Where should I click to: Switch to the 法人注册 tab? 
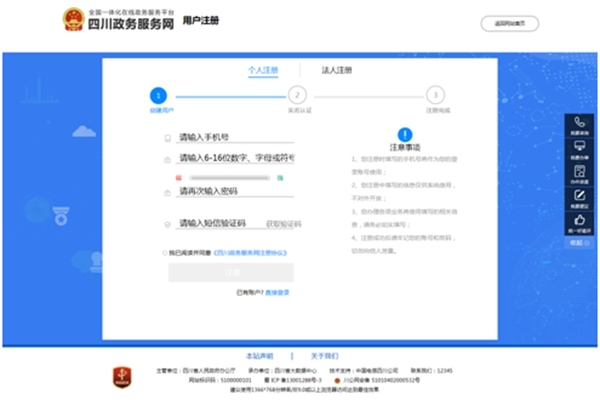tap(336, 70)
